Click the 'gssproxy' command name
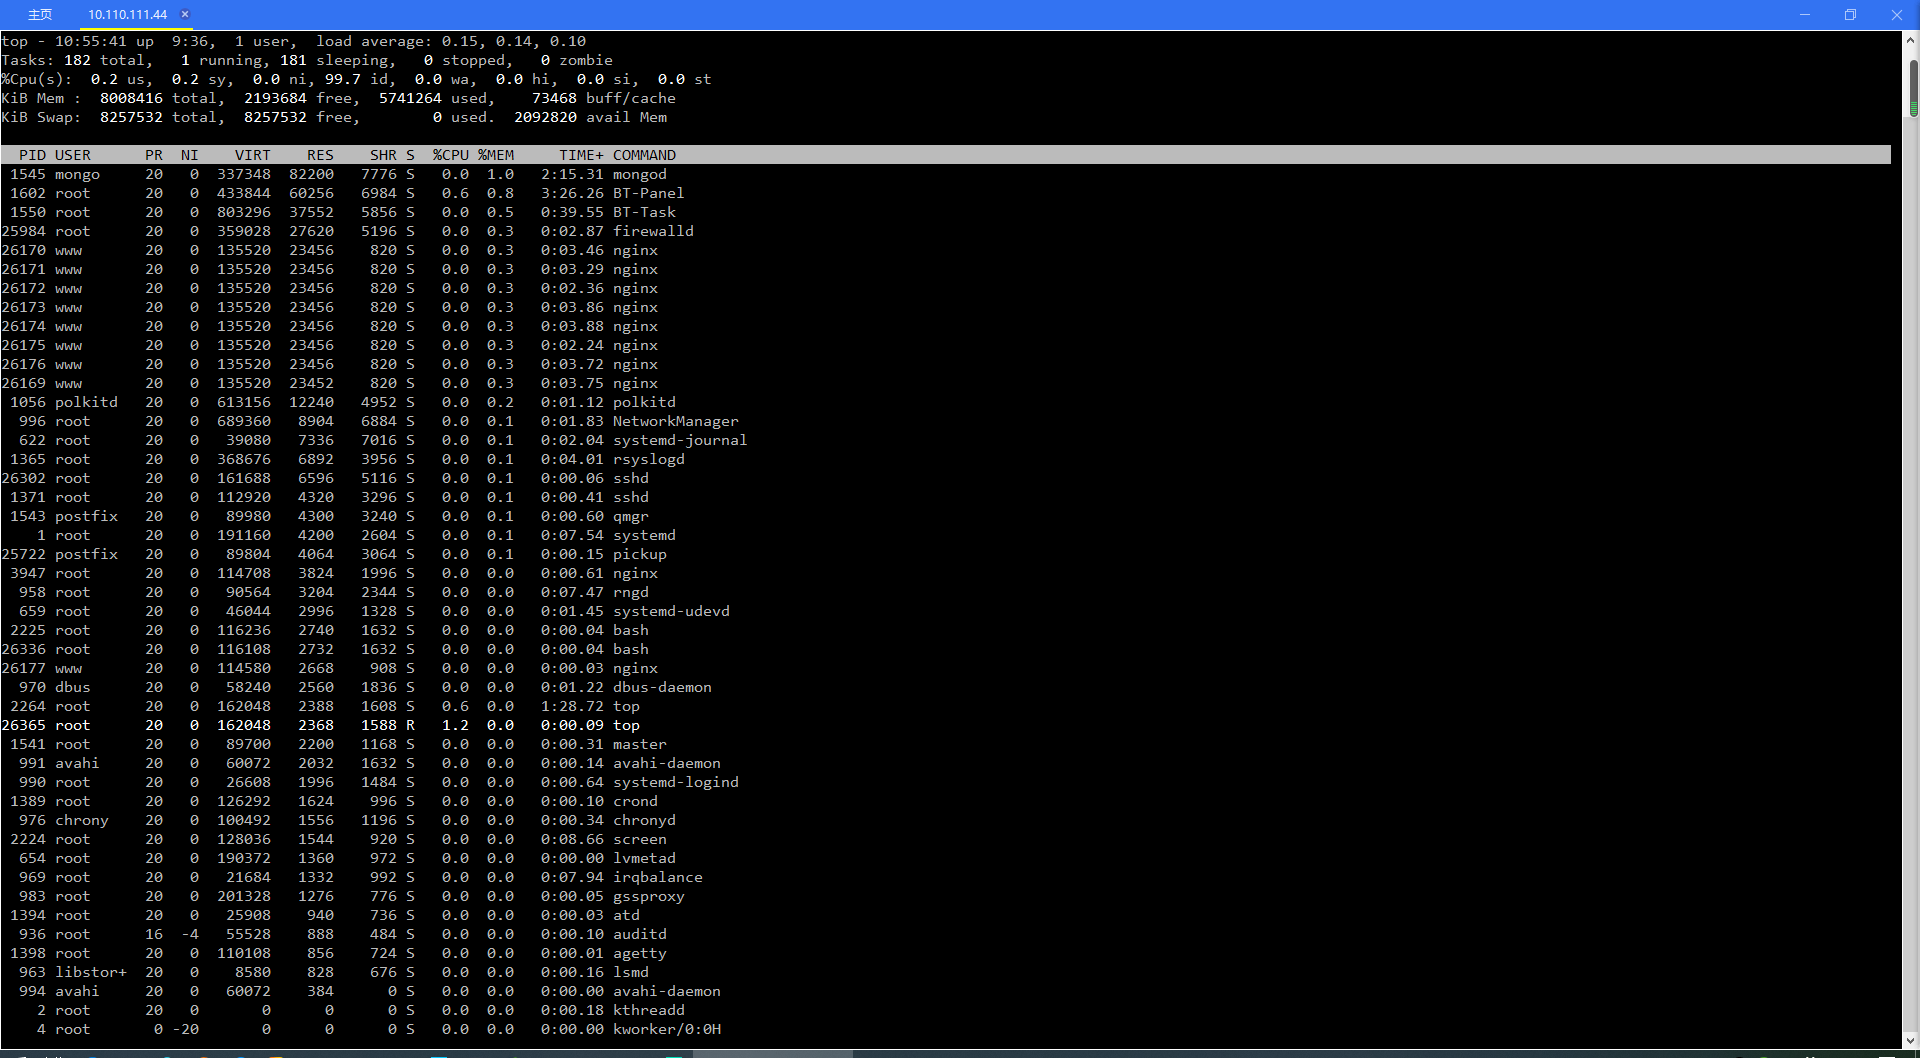 pos(649,896)
